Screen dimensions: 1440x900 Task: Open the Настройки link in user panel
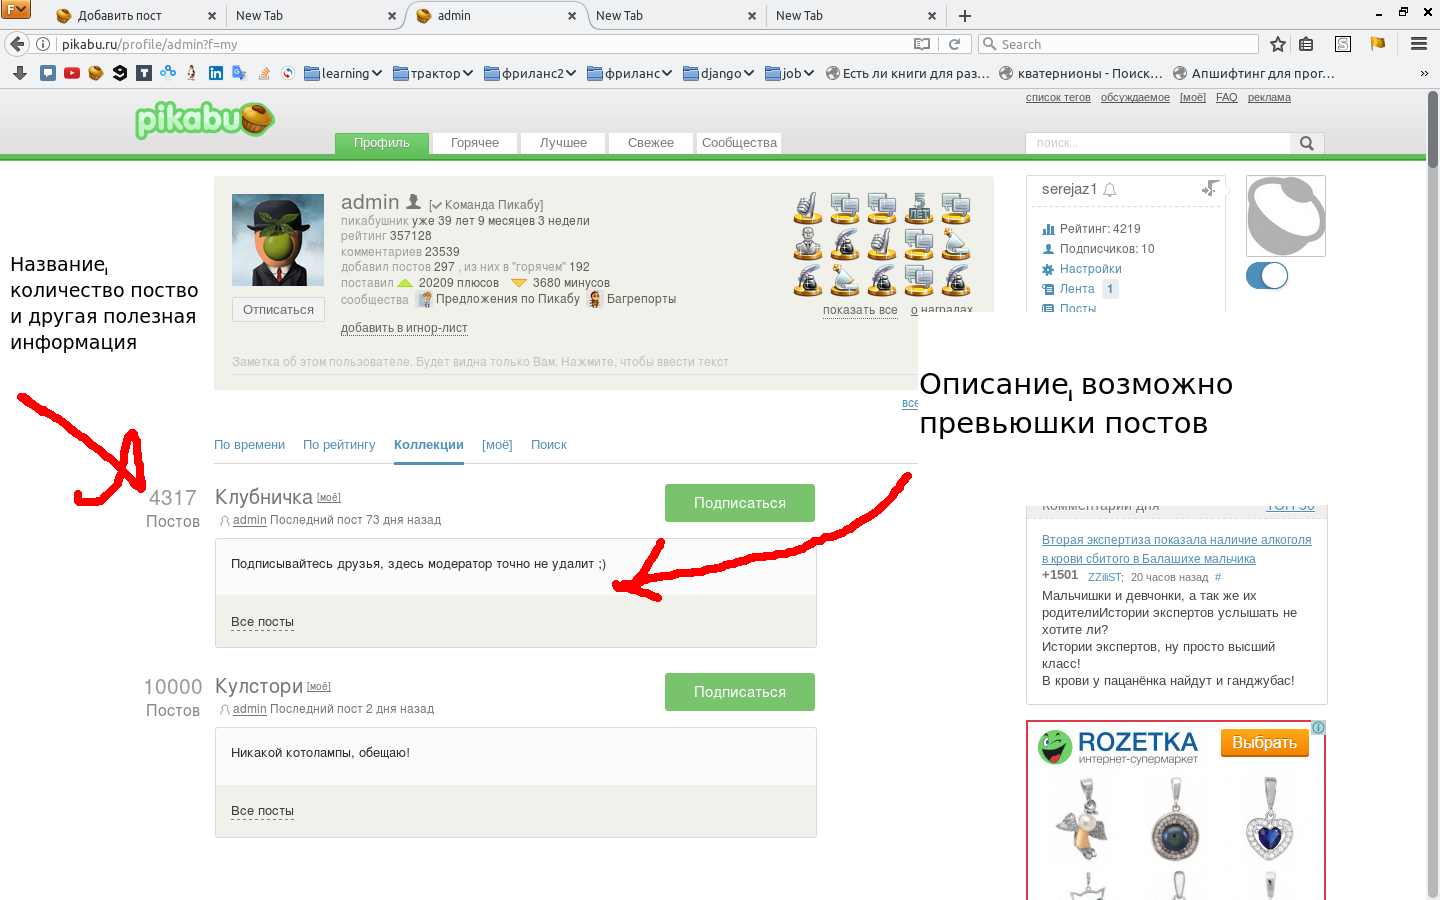[1090, 269]
